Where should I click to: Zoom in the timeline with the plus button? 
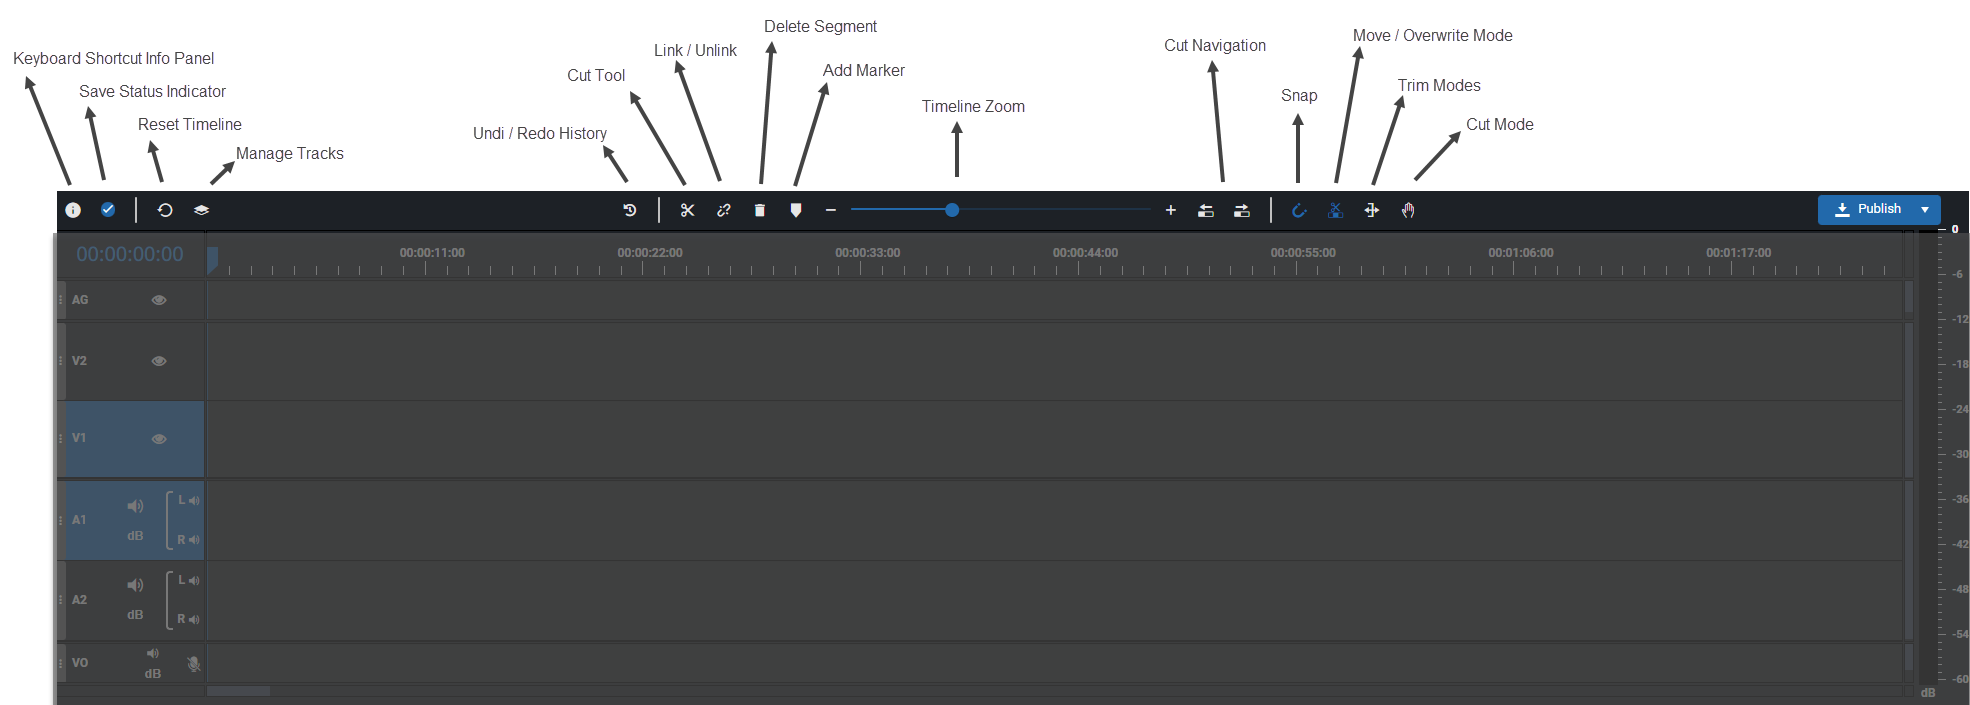pyautogui.click(x=1171, y=210)
